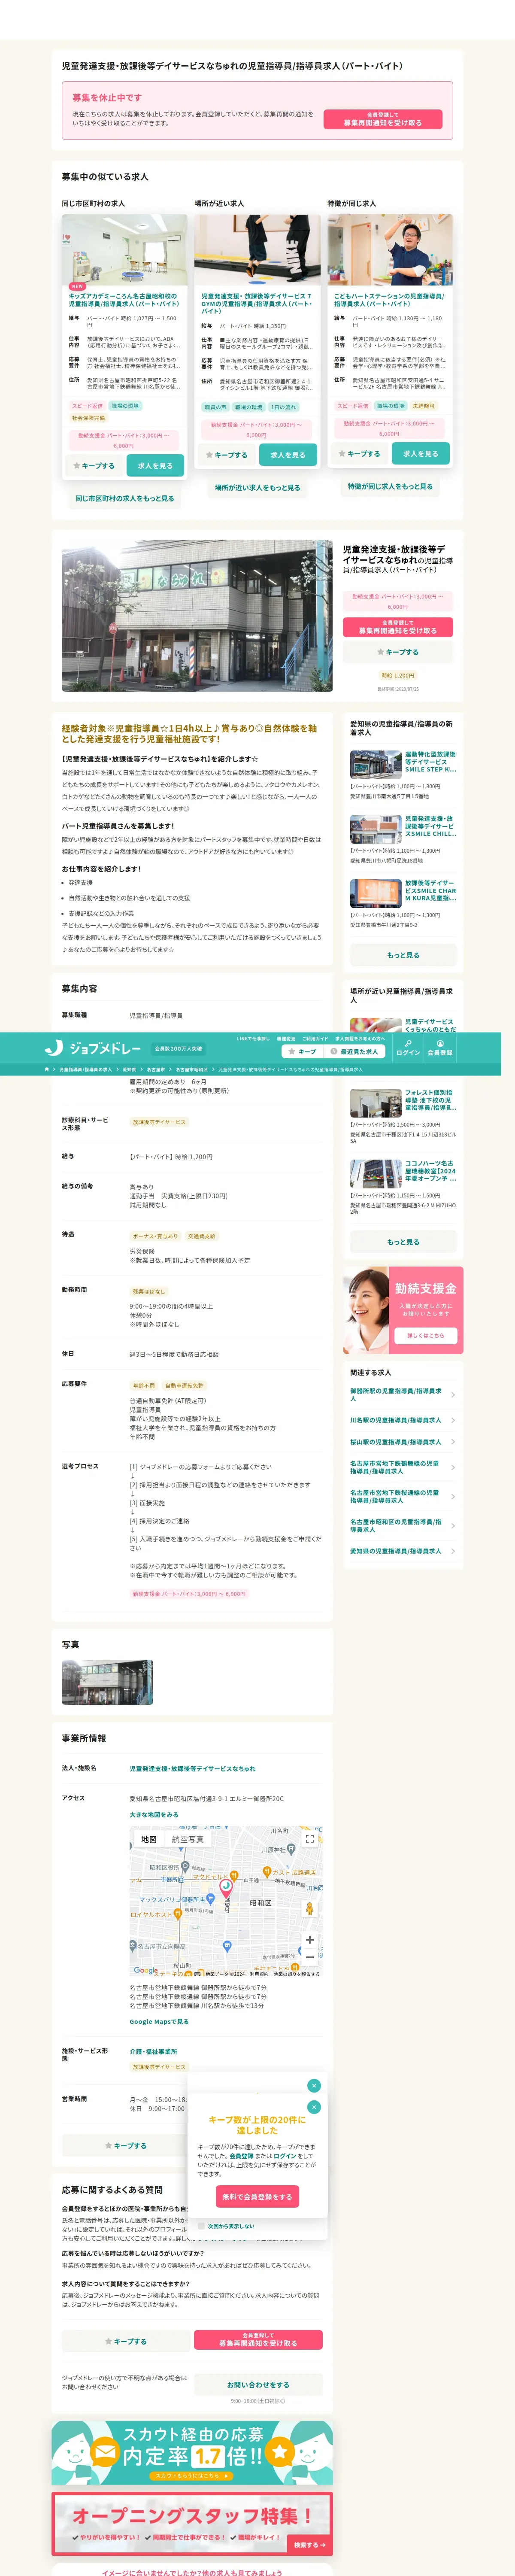The width and height of the screenshot is (515, 2576).
Task: Click 求人を見る on こどもハートステーション card
Action: coord(421,454)
